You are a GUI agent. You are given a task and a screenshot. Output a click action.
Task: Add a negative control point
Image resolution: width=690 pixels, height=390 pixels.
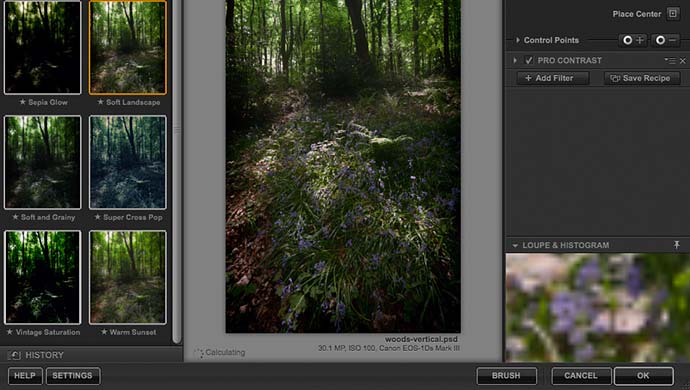(665, 40)
